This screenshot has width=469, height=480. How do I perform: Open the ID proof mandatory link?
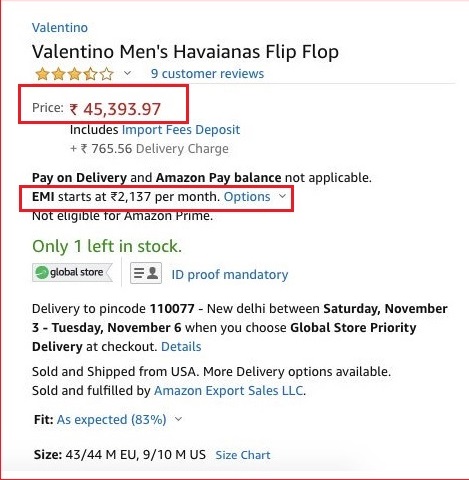[x=230, y=275]
